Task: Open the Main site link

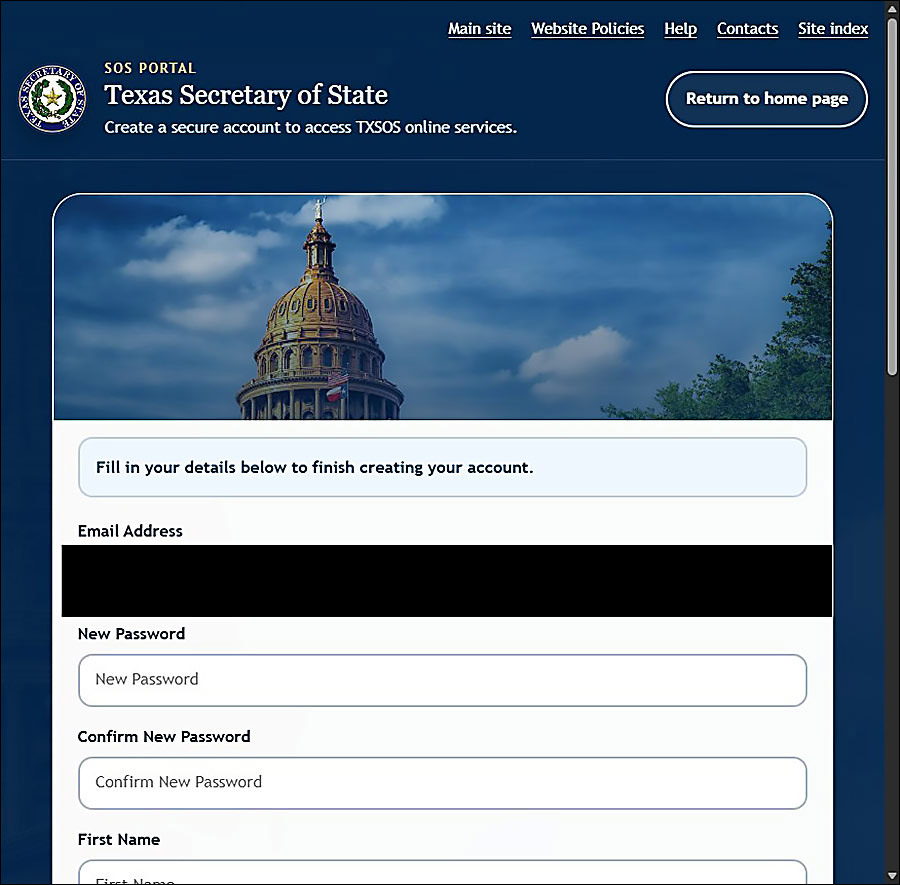Action: (479, 29)
